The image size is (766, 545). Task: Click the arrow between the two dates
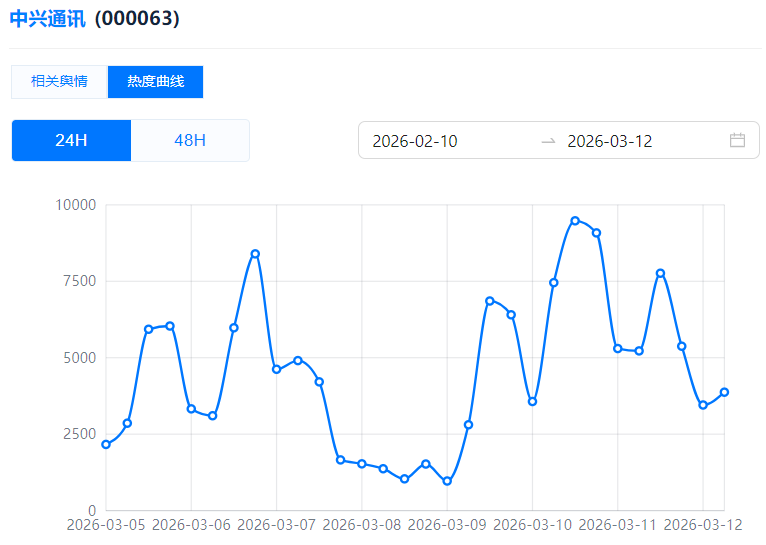coord(548,141)
